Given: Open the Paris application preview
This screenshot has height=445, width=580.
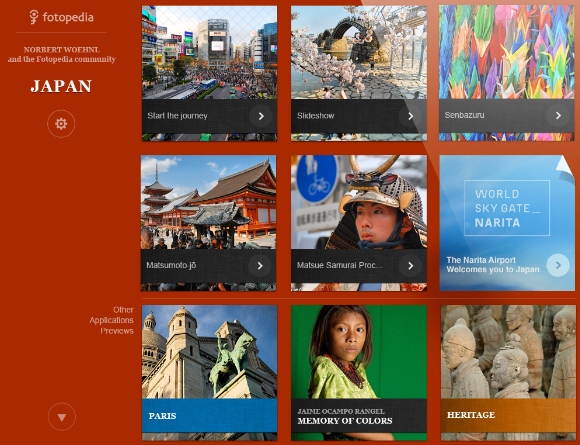Looking at the screenshot, I should coord(209,372).
